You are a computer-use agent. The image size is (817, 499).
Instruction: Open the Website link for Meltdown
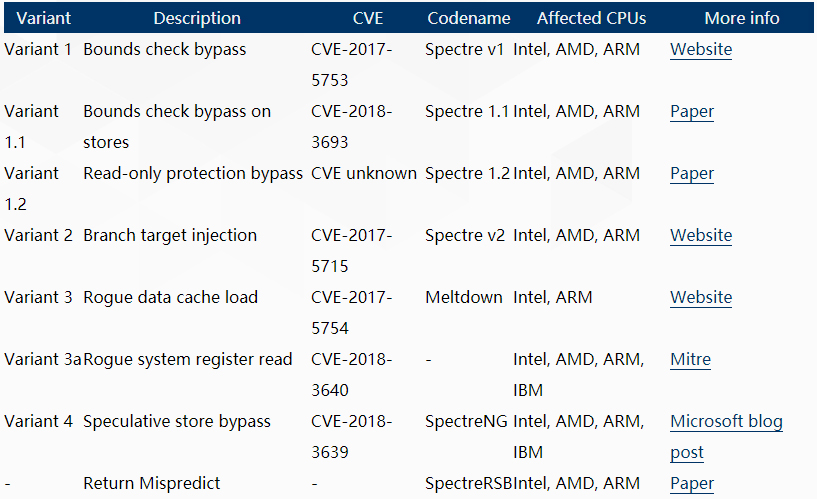click(701, 297)
